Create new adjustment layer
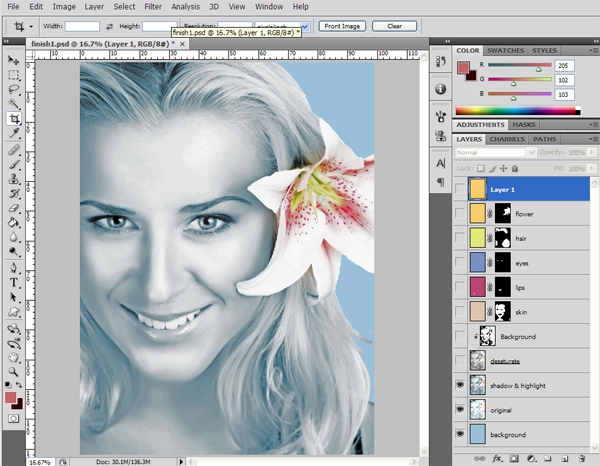Image resolution: width=600 pixels, height=466 pixels. point(531,458)
